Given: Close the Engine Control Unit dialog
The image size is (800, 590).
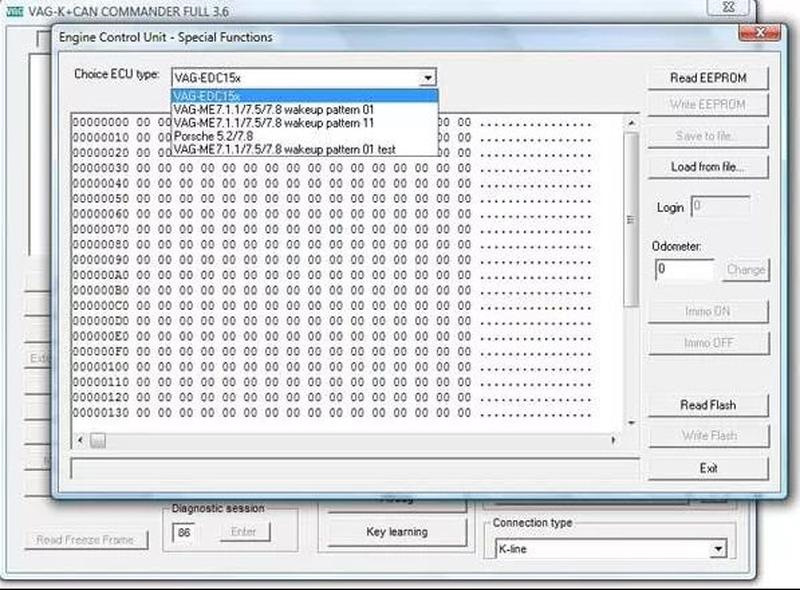Looking at the screenshot, I should tap(759, 33).
